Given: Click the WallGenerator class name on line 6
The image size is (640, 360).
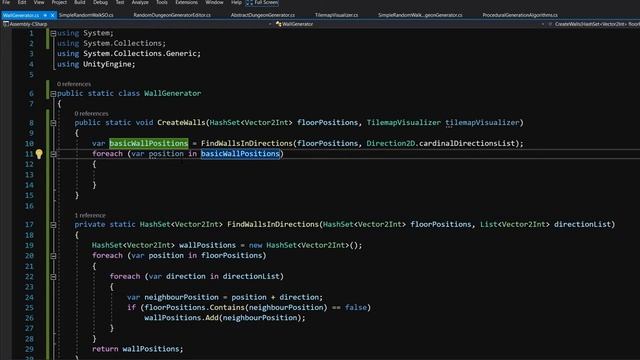Looking at the screenshot, I should click(x=172, y=93).
